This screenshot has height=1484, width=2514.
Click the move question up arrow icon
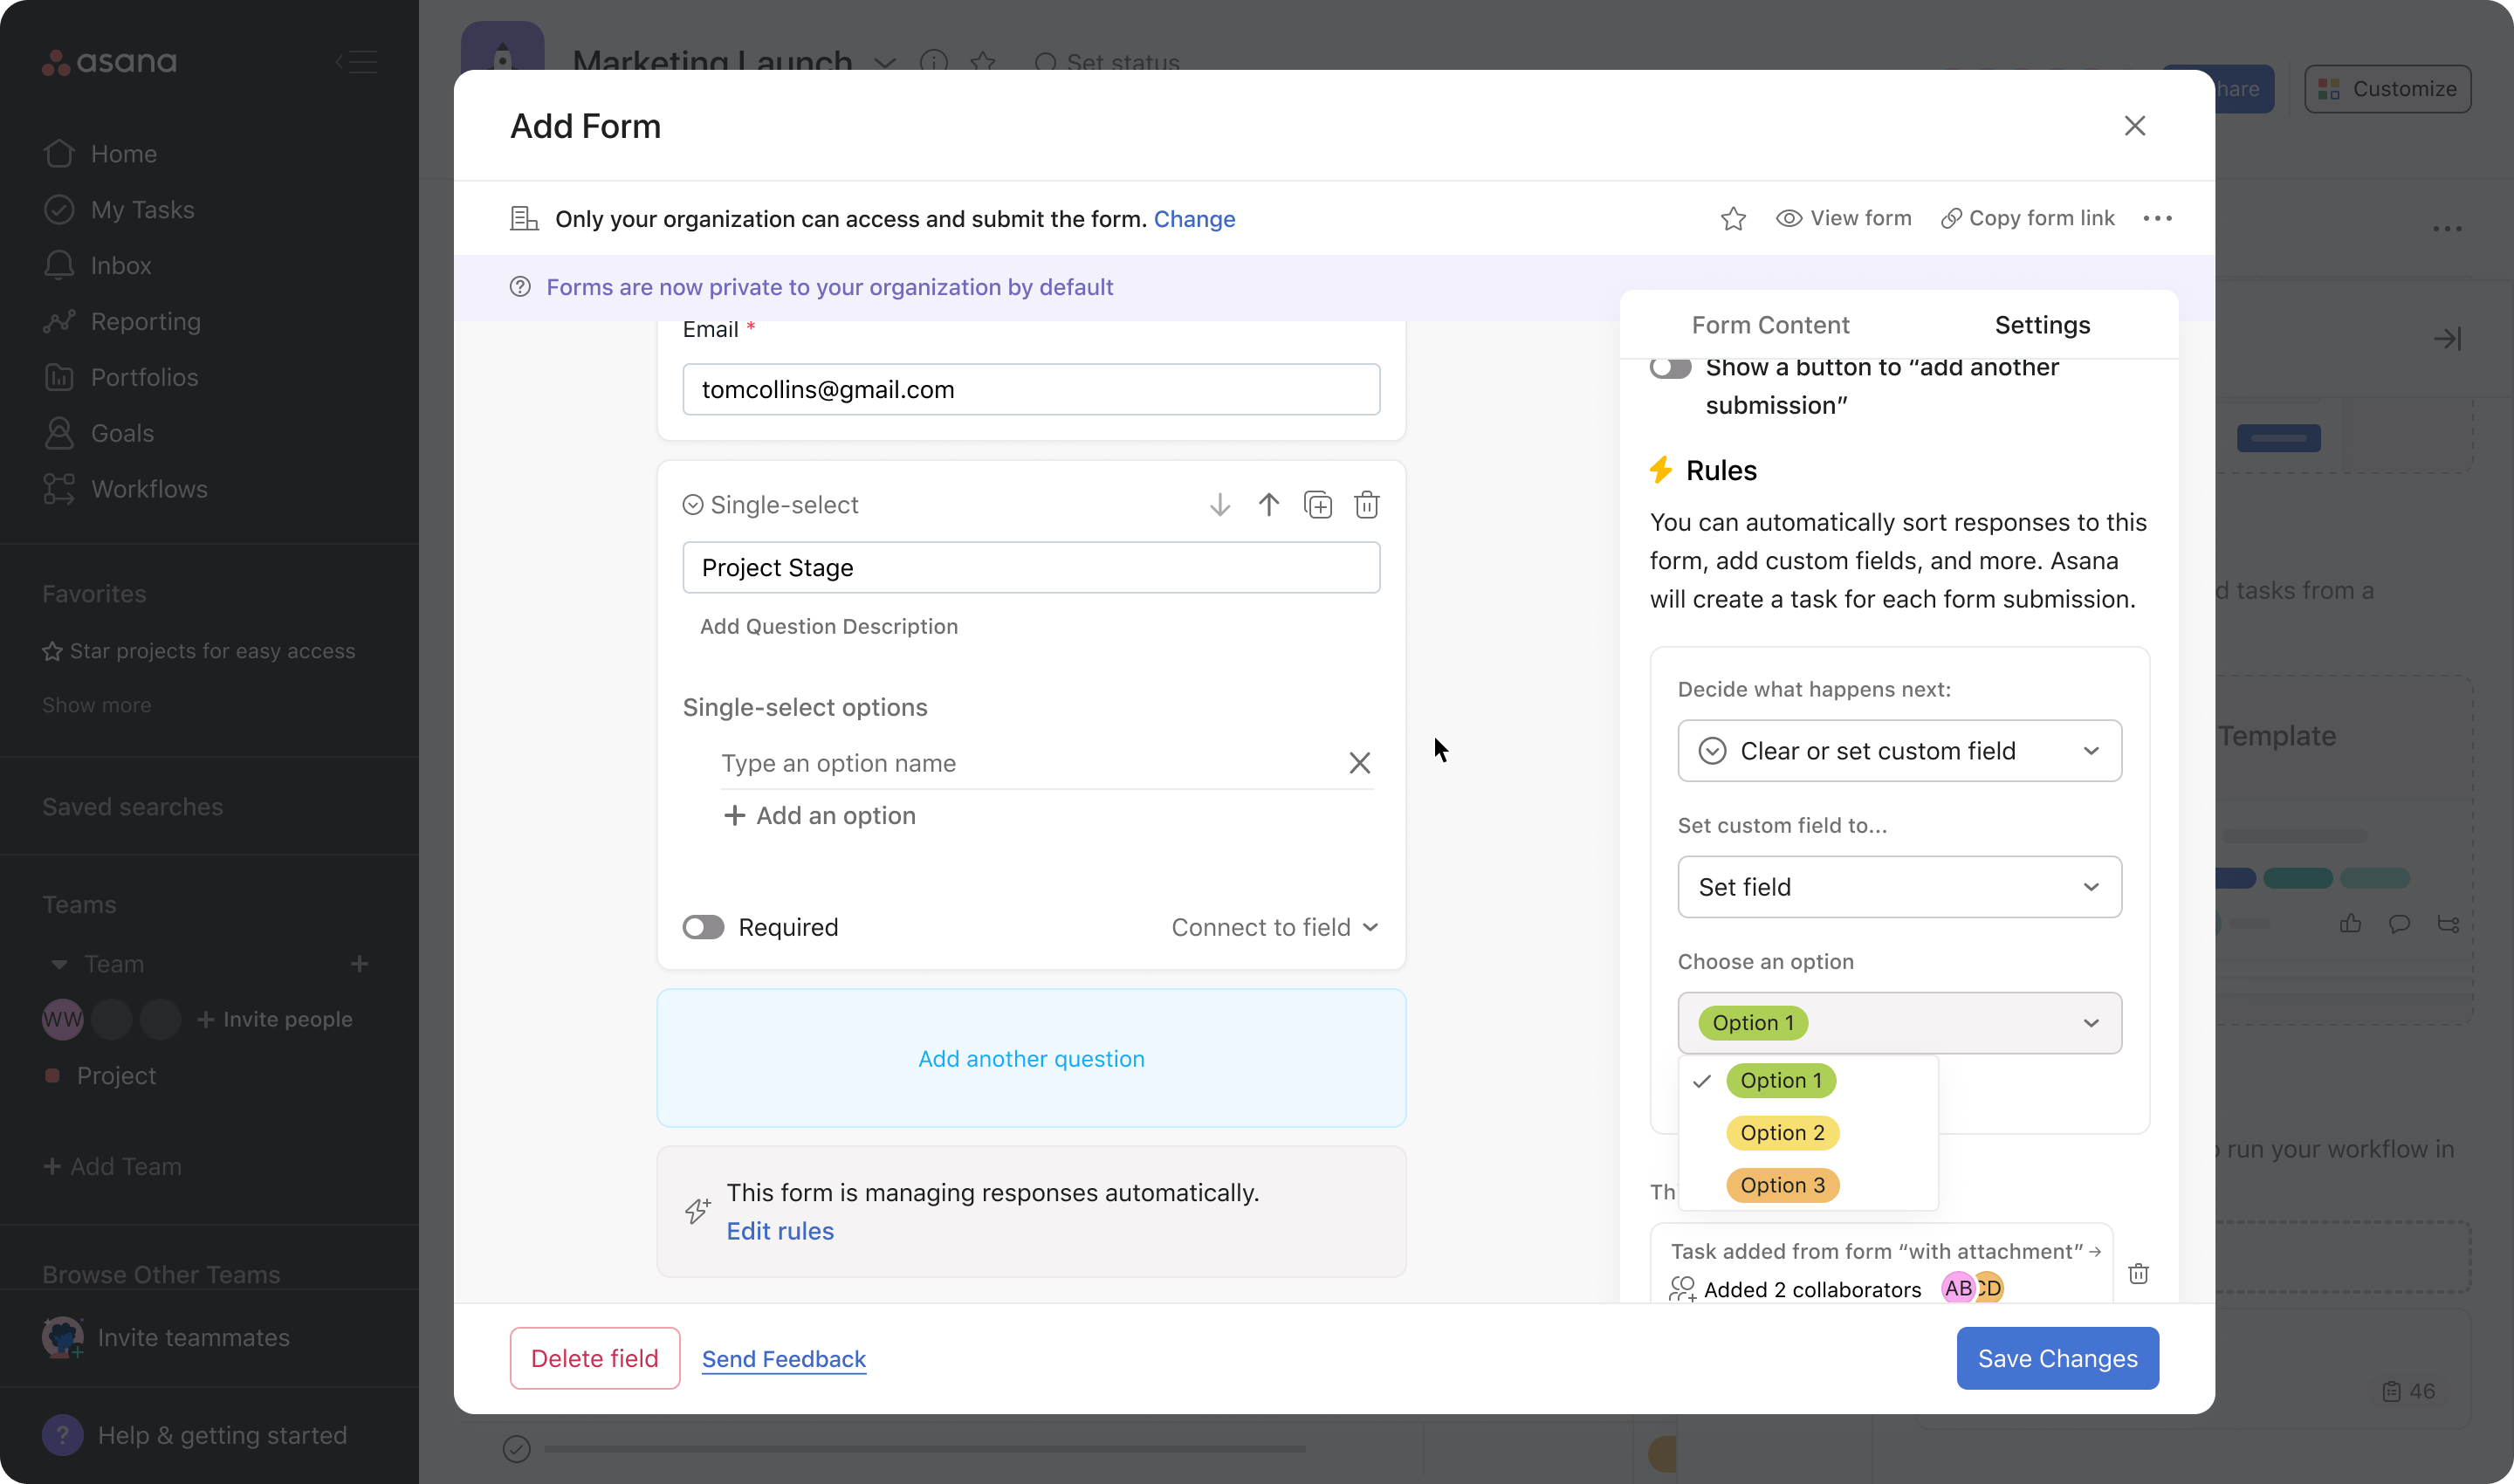[x=1268, y=504]
